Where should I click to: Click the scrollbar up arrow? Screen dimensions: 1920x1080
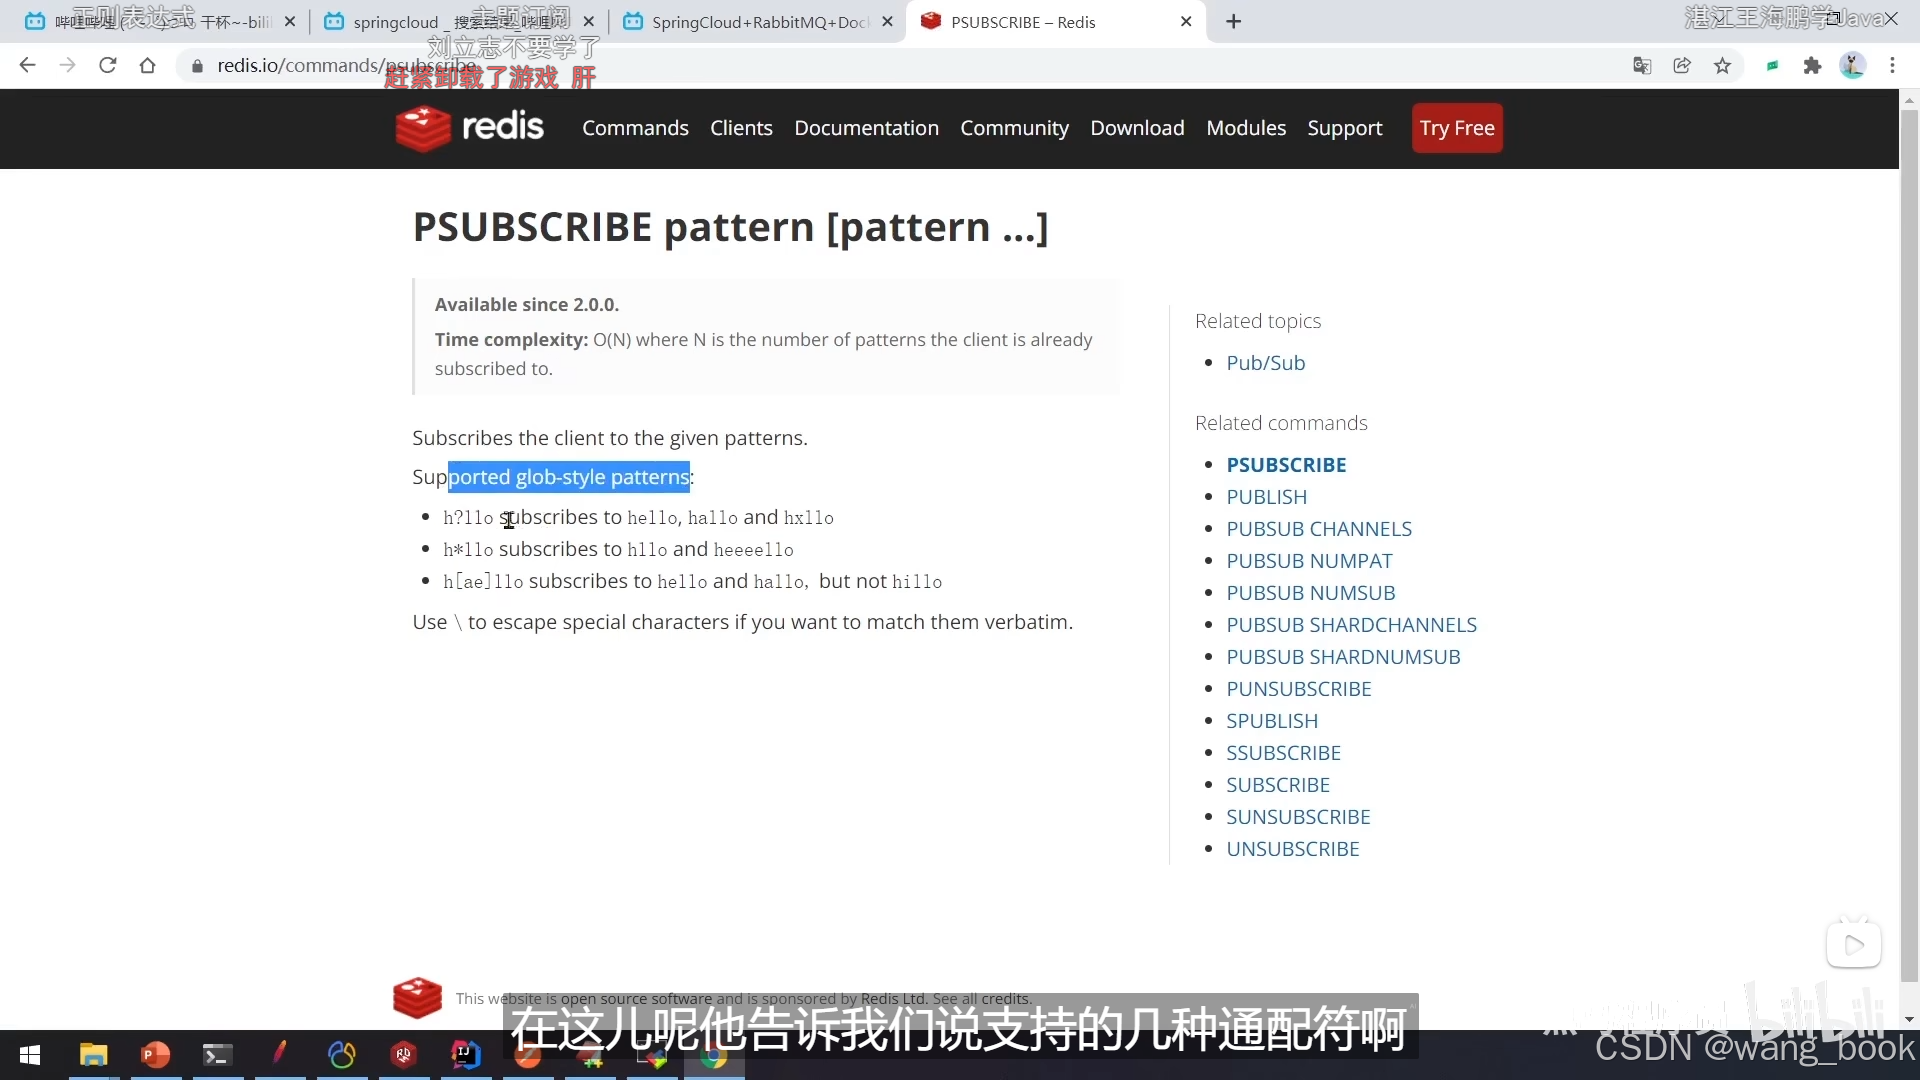click(x=1909, y=100)
